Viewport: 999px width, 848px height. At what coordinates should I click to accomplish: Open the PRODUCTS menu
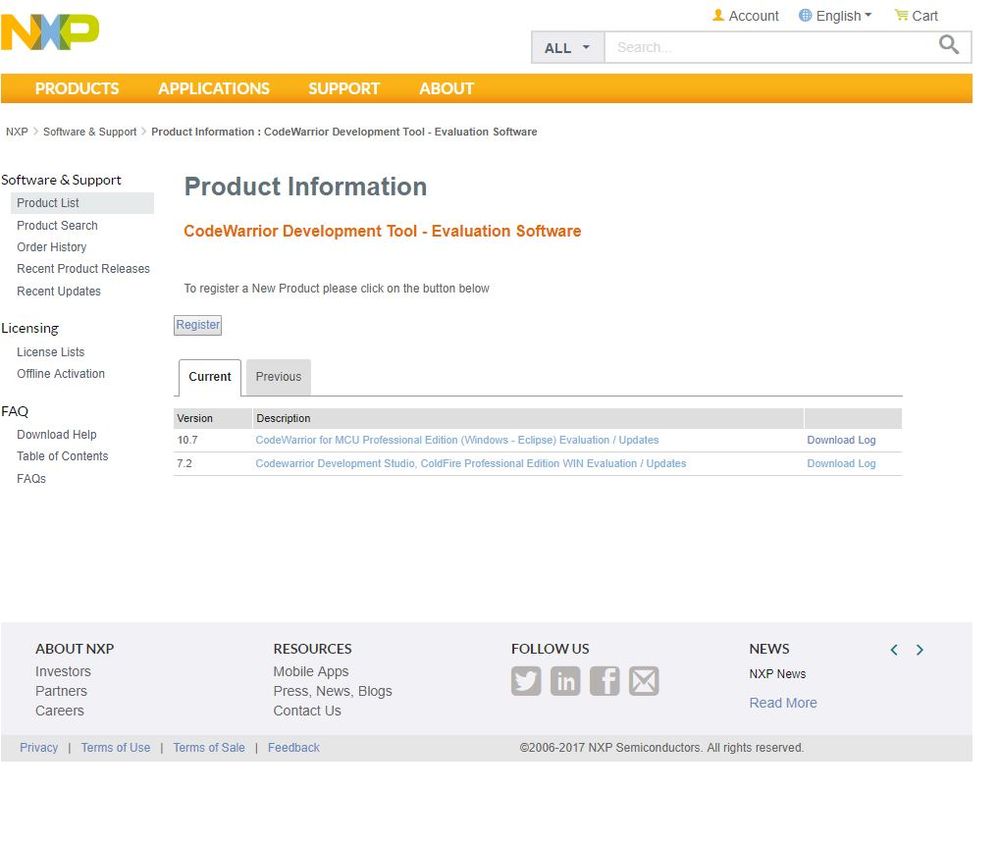pyautogui.click(x=77, y=88)
